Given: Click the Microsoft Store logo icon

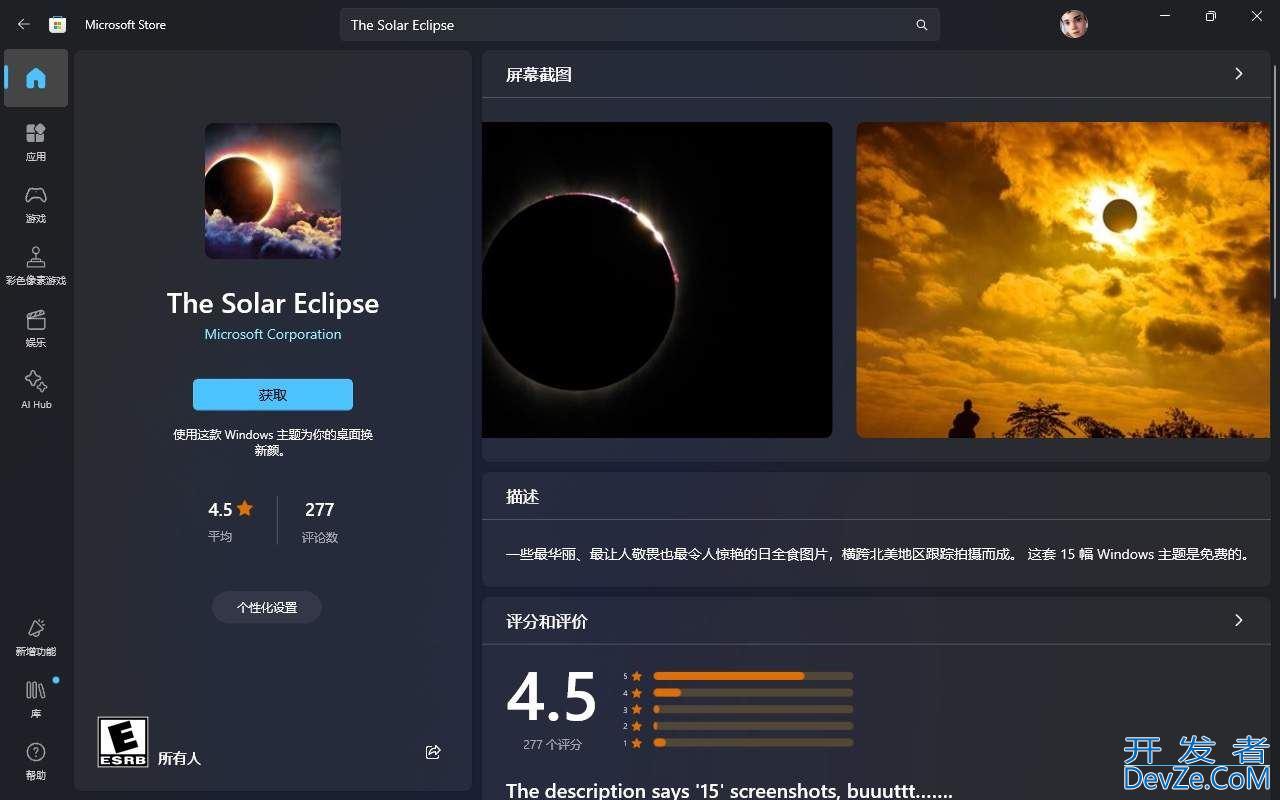Looking at the screenshot, I should pyautogui.click(x=58, y=24).
